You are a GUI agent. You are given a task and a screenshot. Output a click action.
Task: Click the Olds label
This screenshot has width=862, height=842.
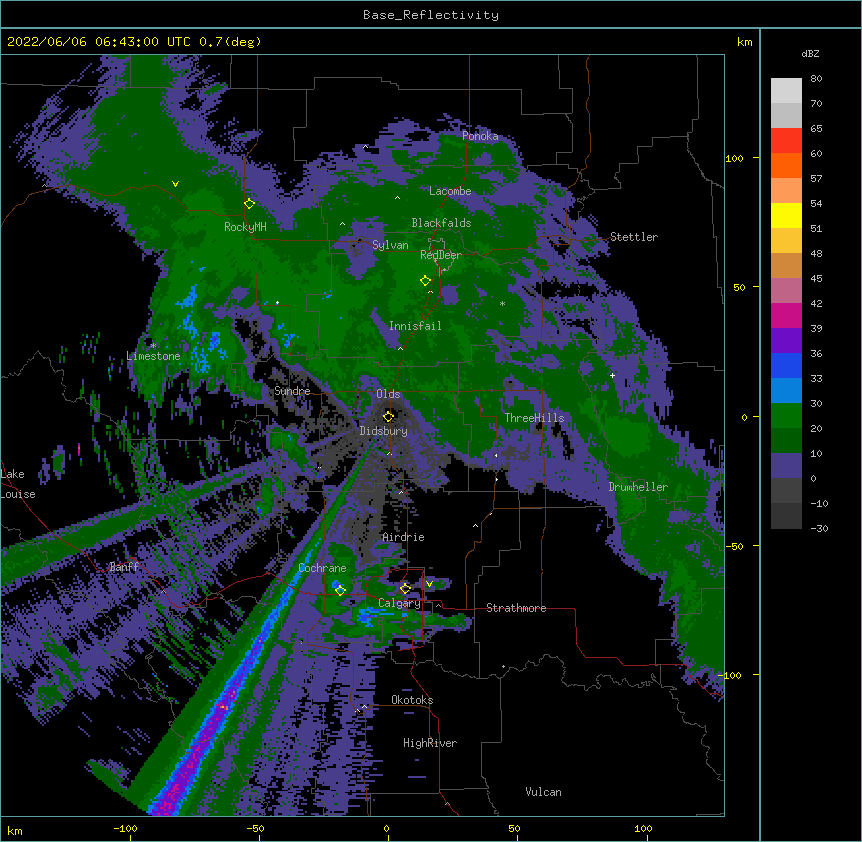(x=388, y=394)
